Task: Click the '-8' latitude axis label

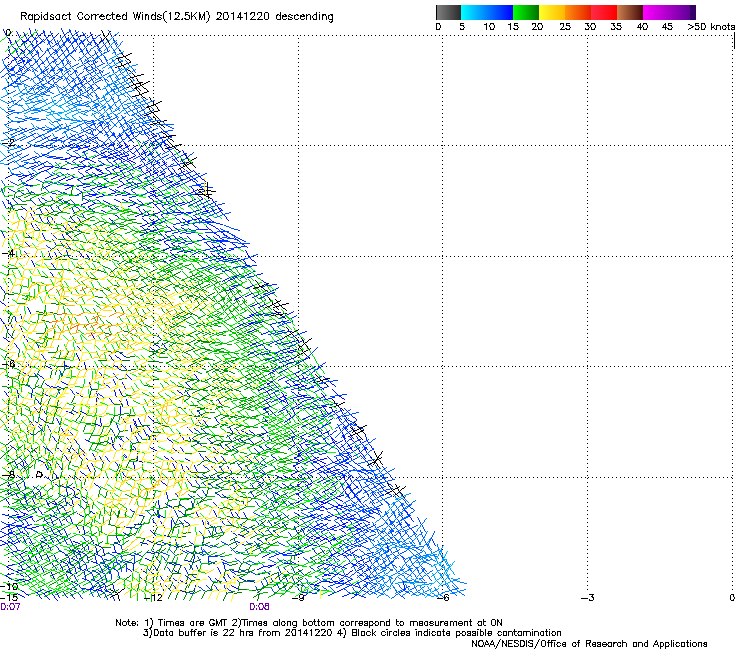Action: 8,475
